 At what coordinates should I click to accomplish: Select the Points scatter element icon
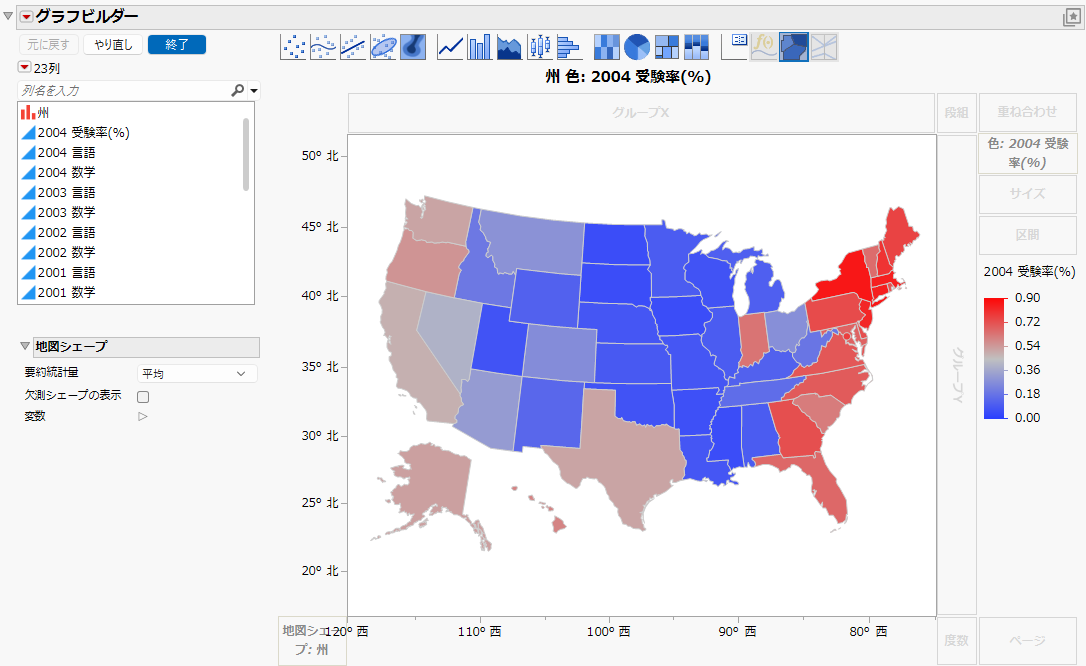[293, 47]
